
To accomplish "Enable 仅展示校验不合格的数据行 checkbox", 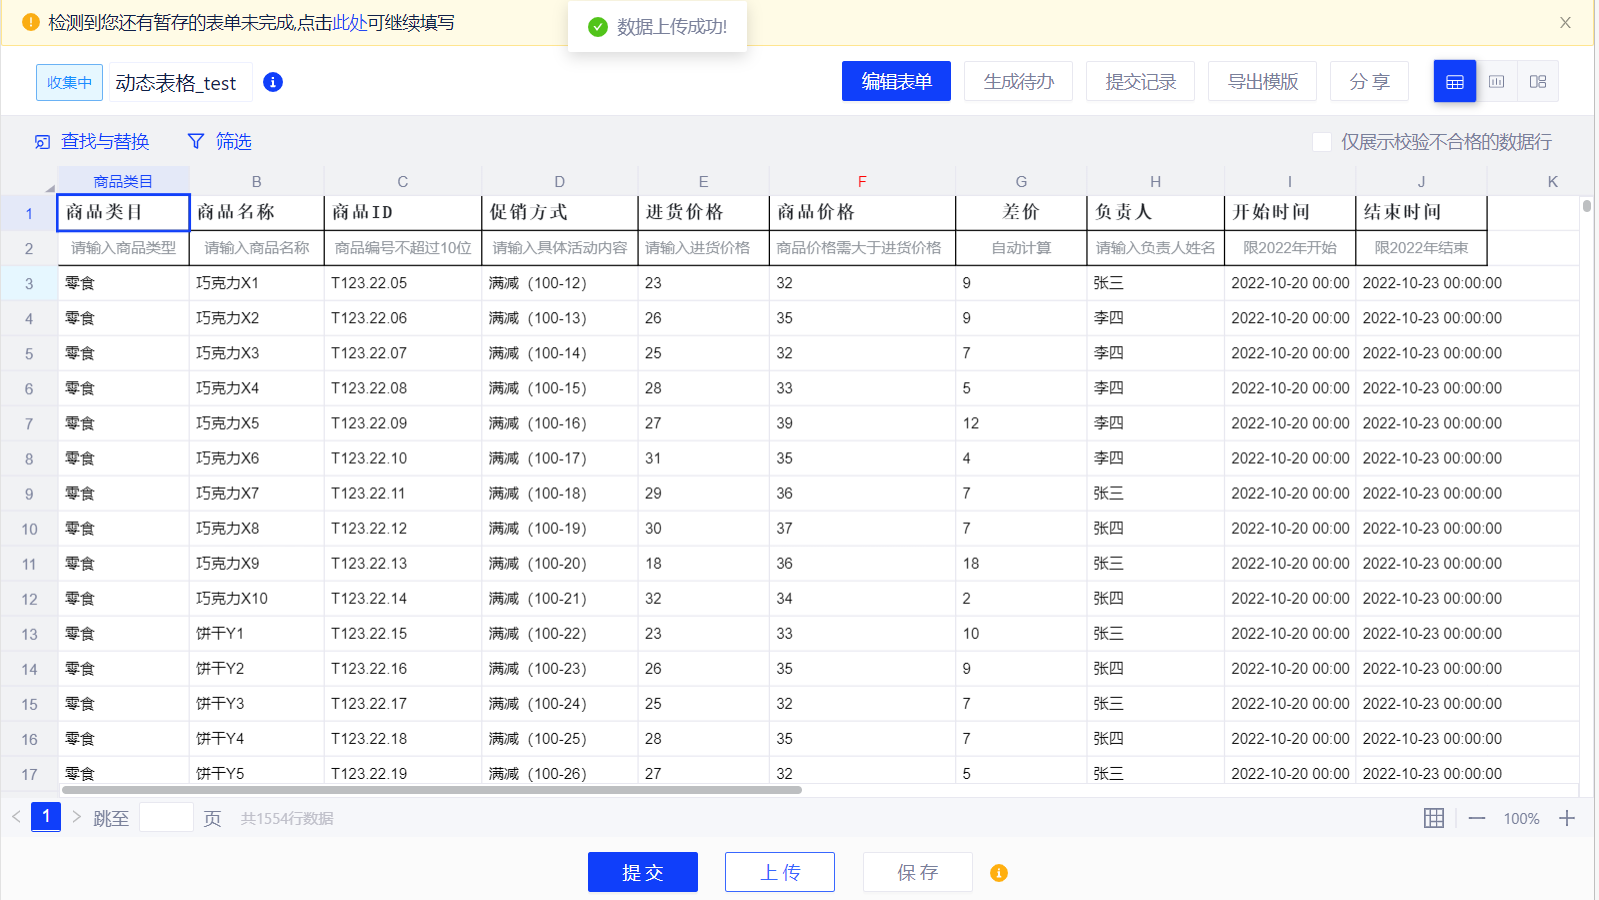I will click(1321, 142).
